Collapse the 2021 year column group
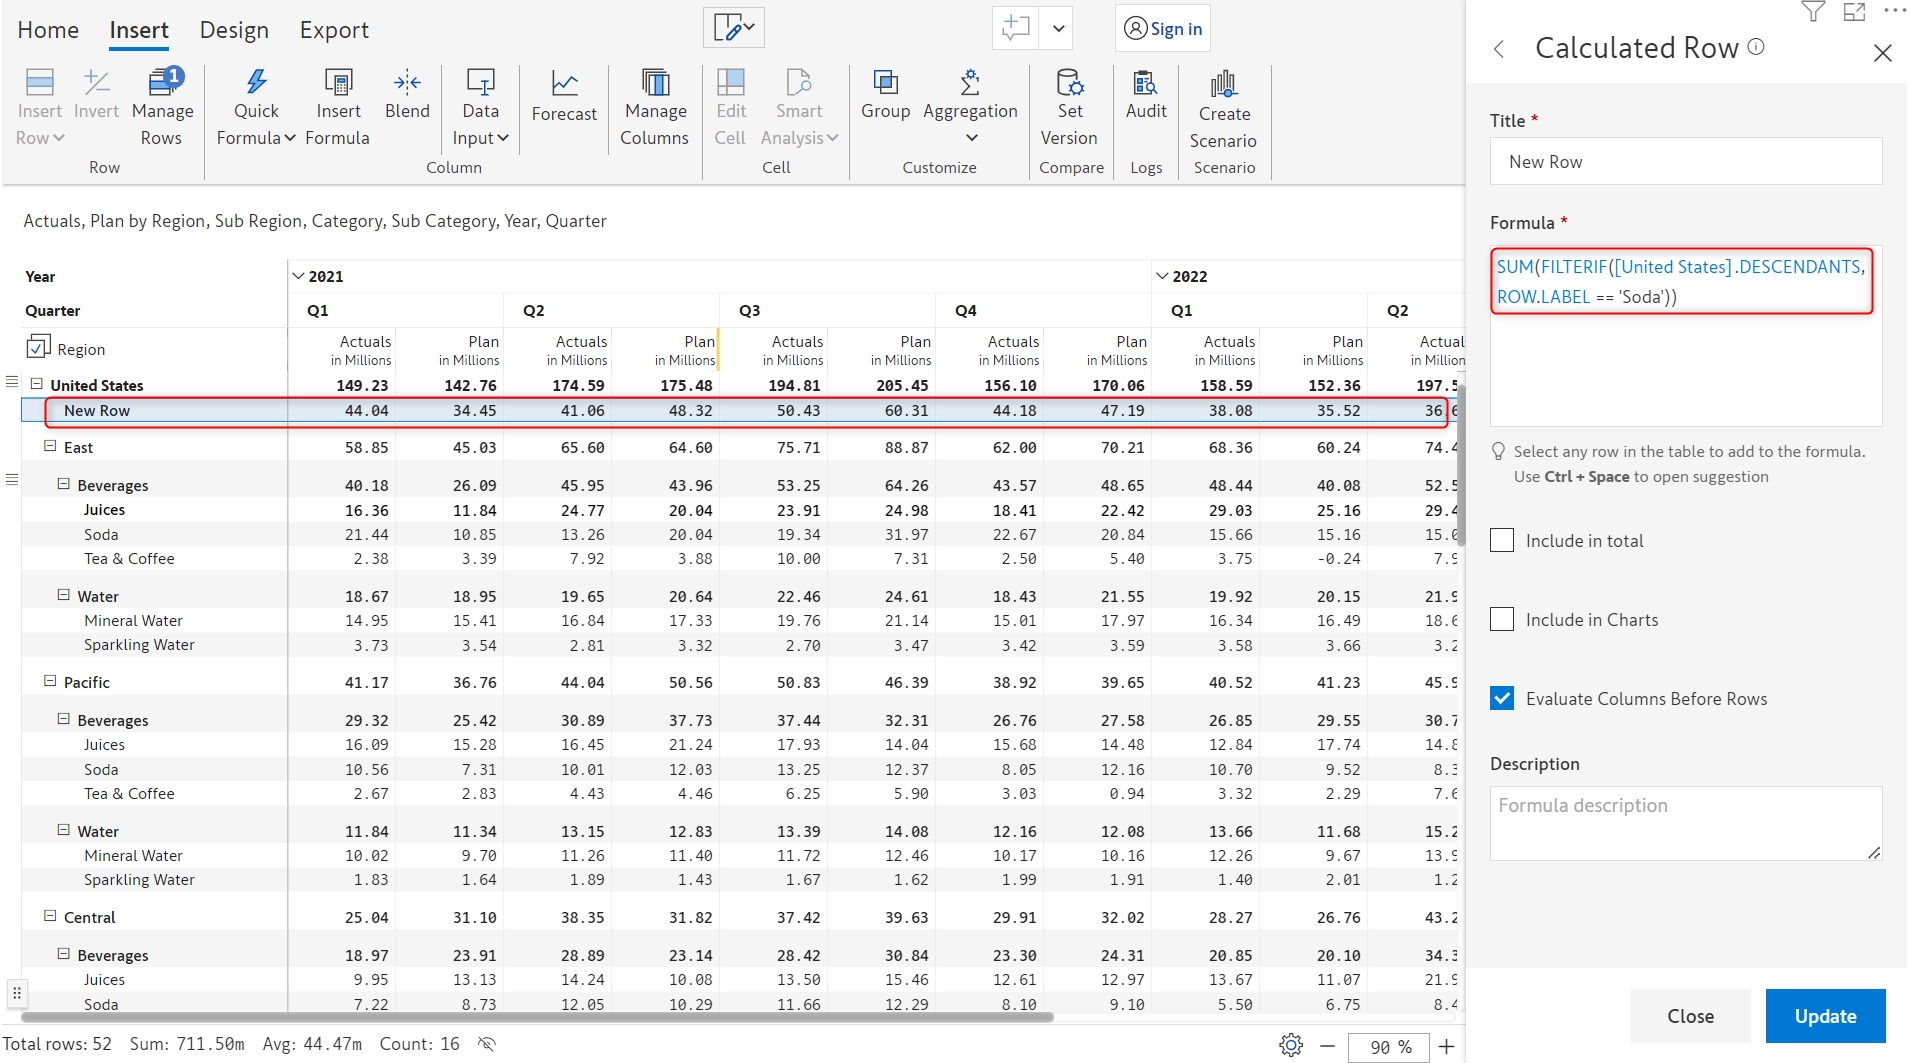This screenshot has width=1910, height=1063. (x=298, y=276)
